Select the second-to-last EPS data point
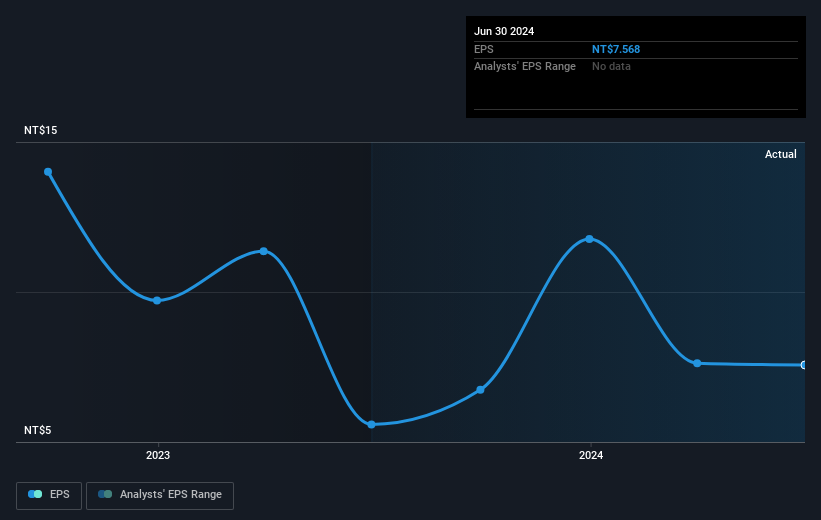The width and height of the screenshot is (821, 520). 697,363
